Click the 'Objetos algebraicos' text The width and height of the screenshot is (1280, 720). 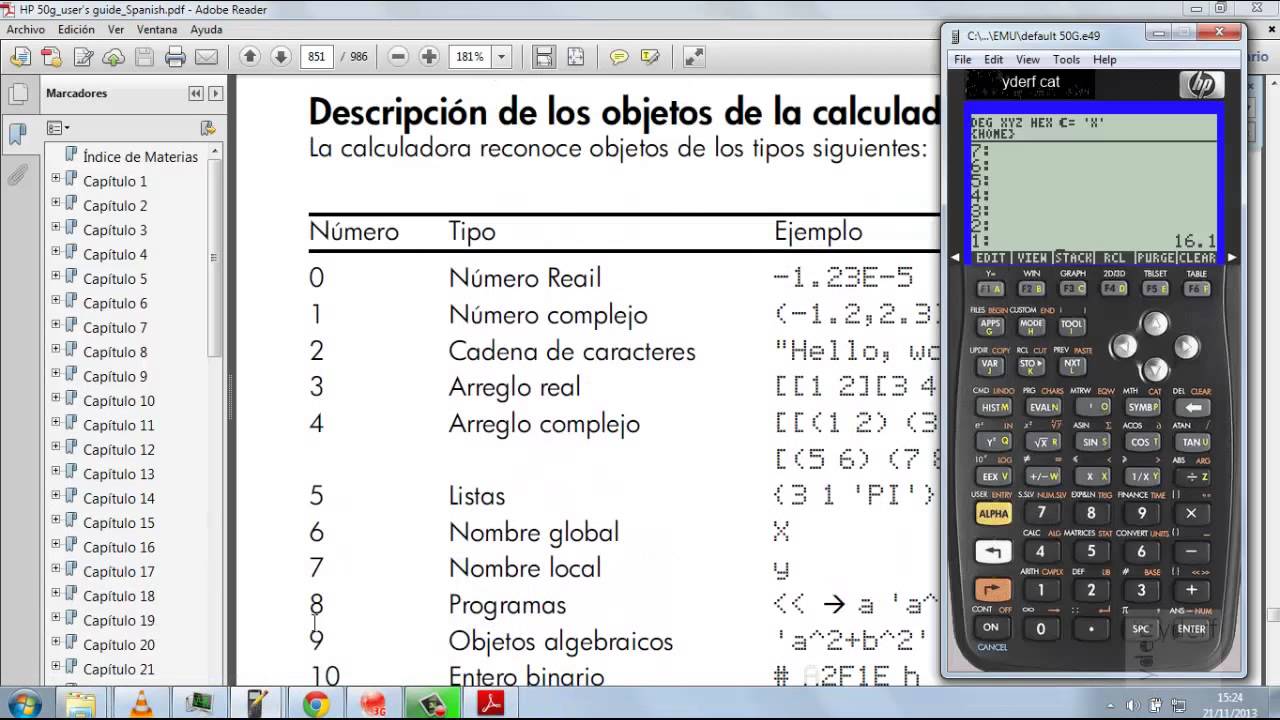point(560,641)
